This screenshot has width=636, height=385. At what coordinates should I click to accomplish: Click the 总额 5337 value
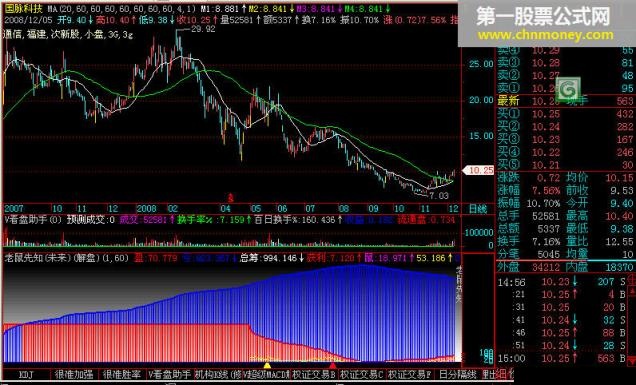pyautogui.click(x=548, y=229)
